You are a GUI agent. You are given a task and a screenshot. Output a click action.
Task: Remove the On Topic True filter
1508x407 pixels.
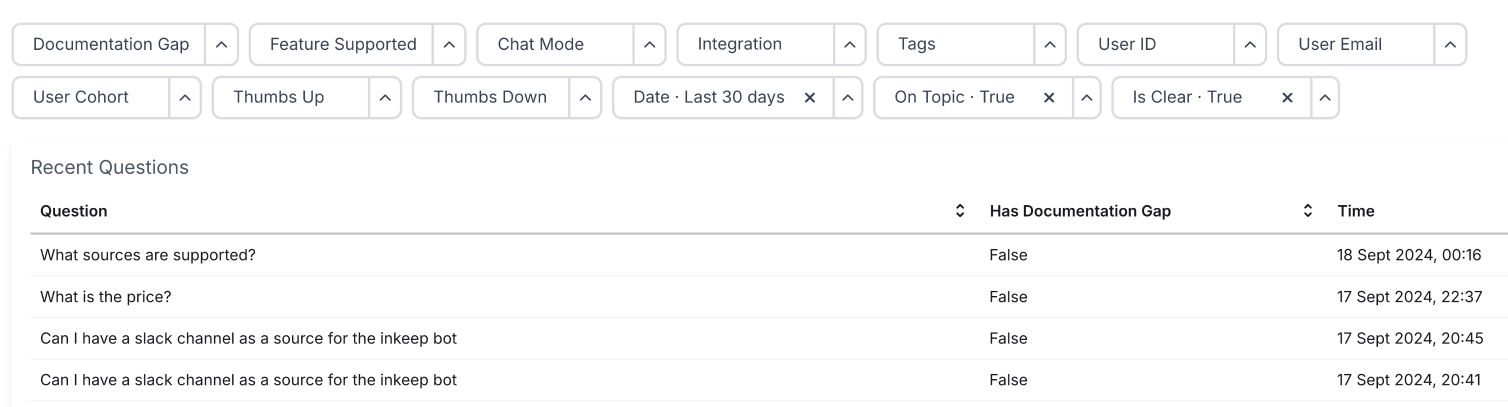(1049, 98)
